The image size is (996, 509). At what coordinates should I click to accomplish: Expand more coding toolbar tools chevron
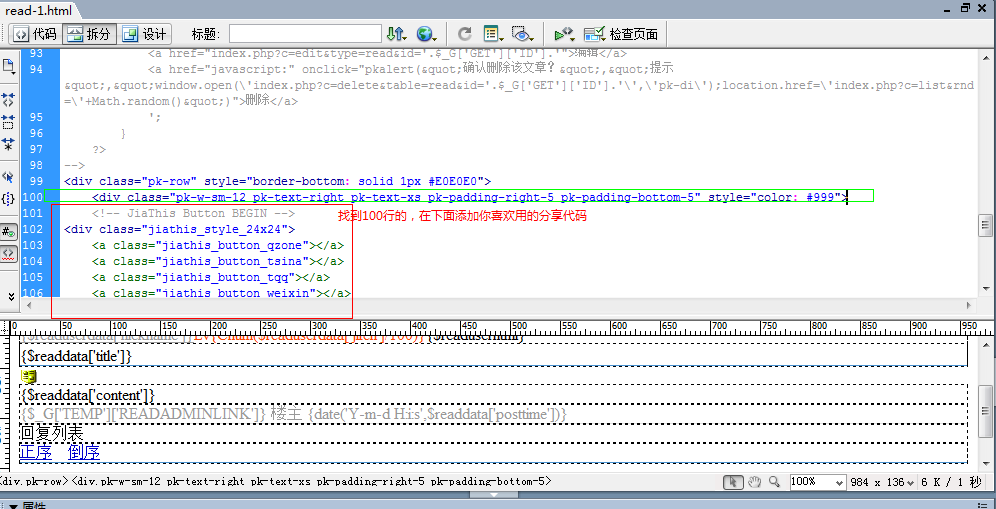[10, 296]
